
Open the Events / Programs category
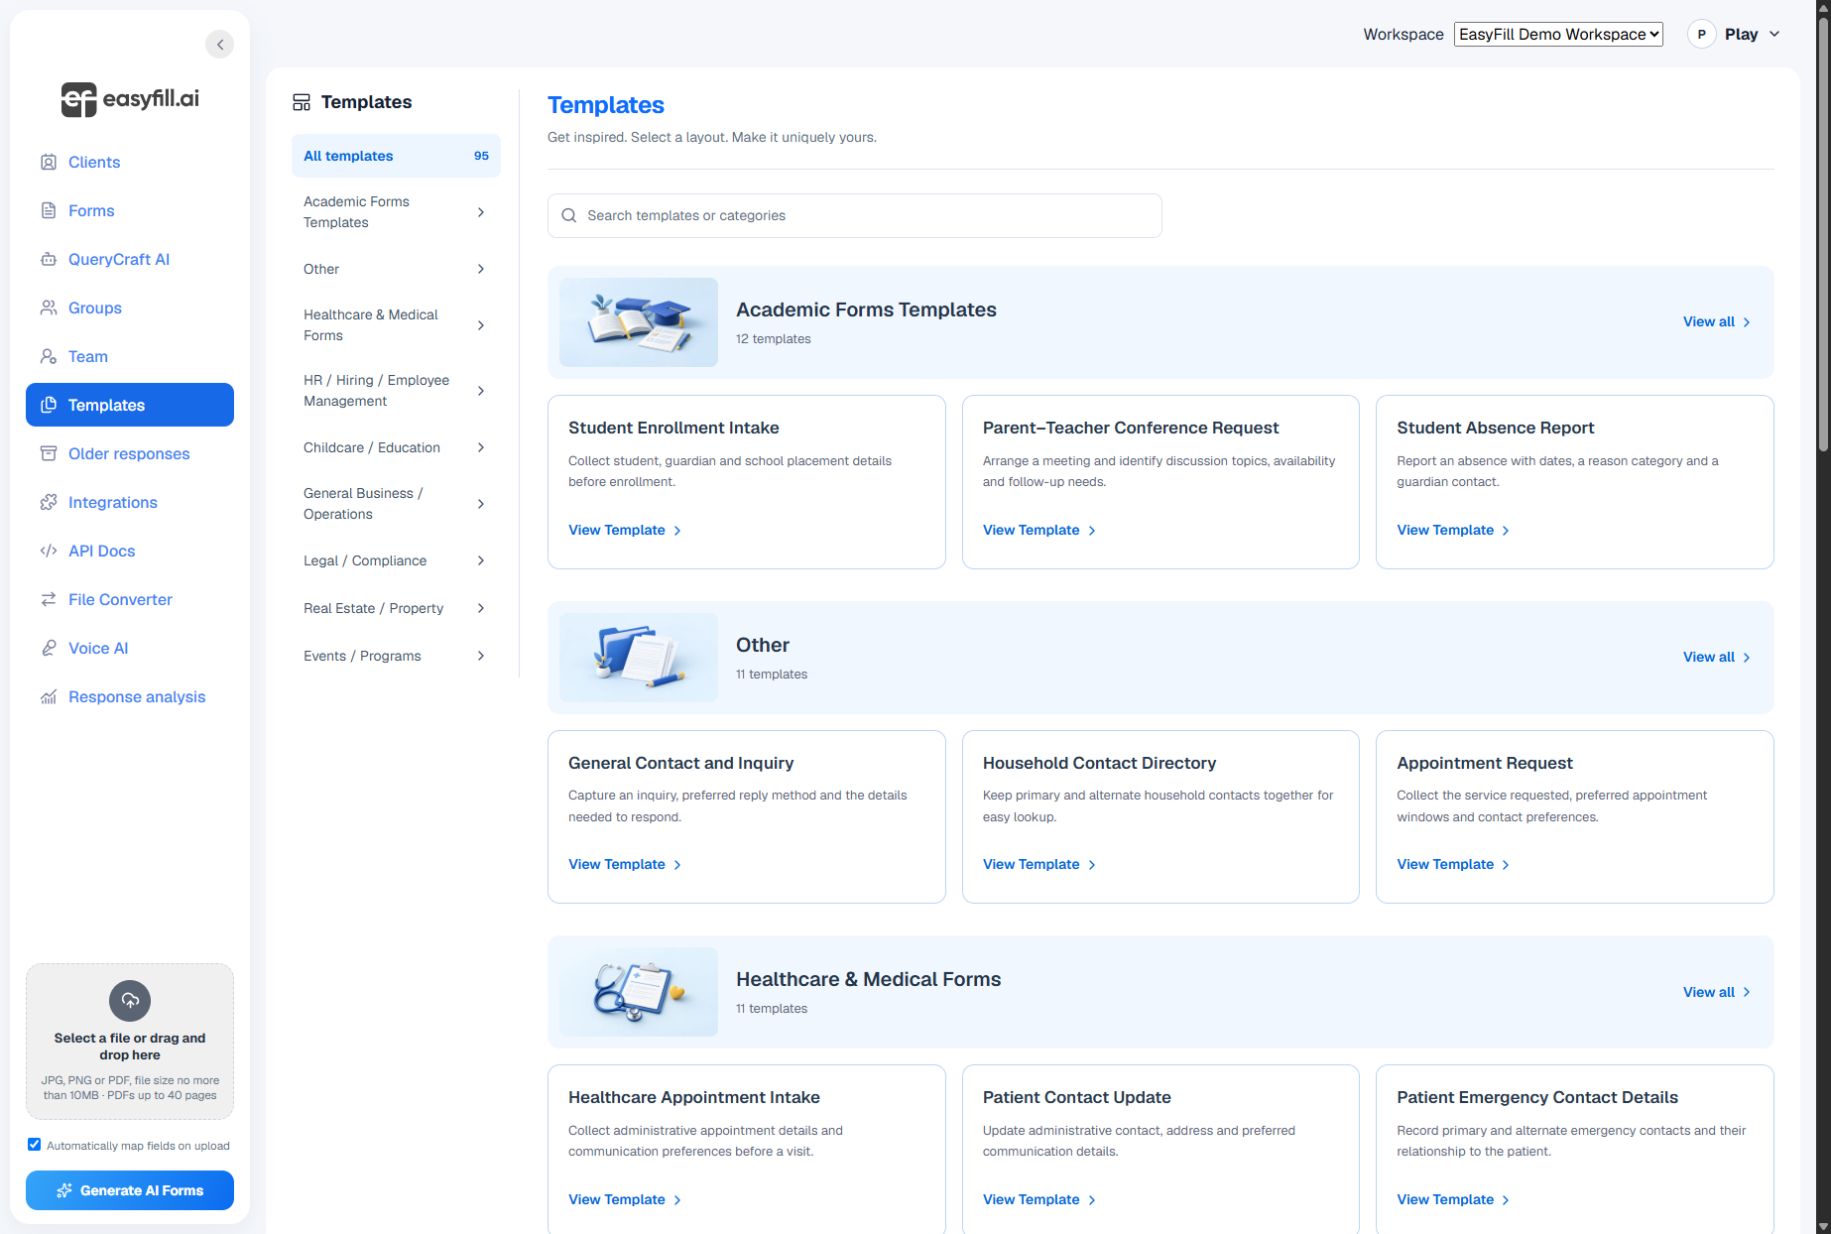coord(396,656)
